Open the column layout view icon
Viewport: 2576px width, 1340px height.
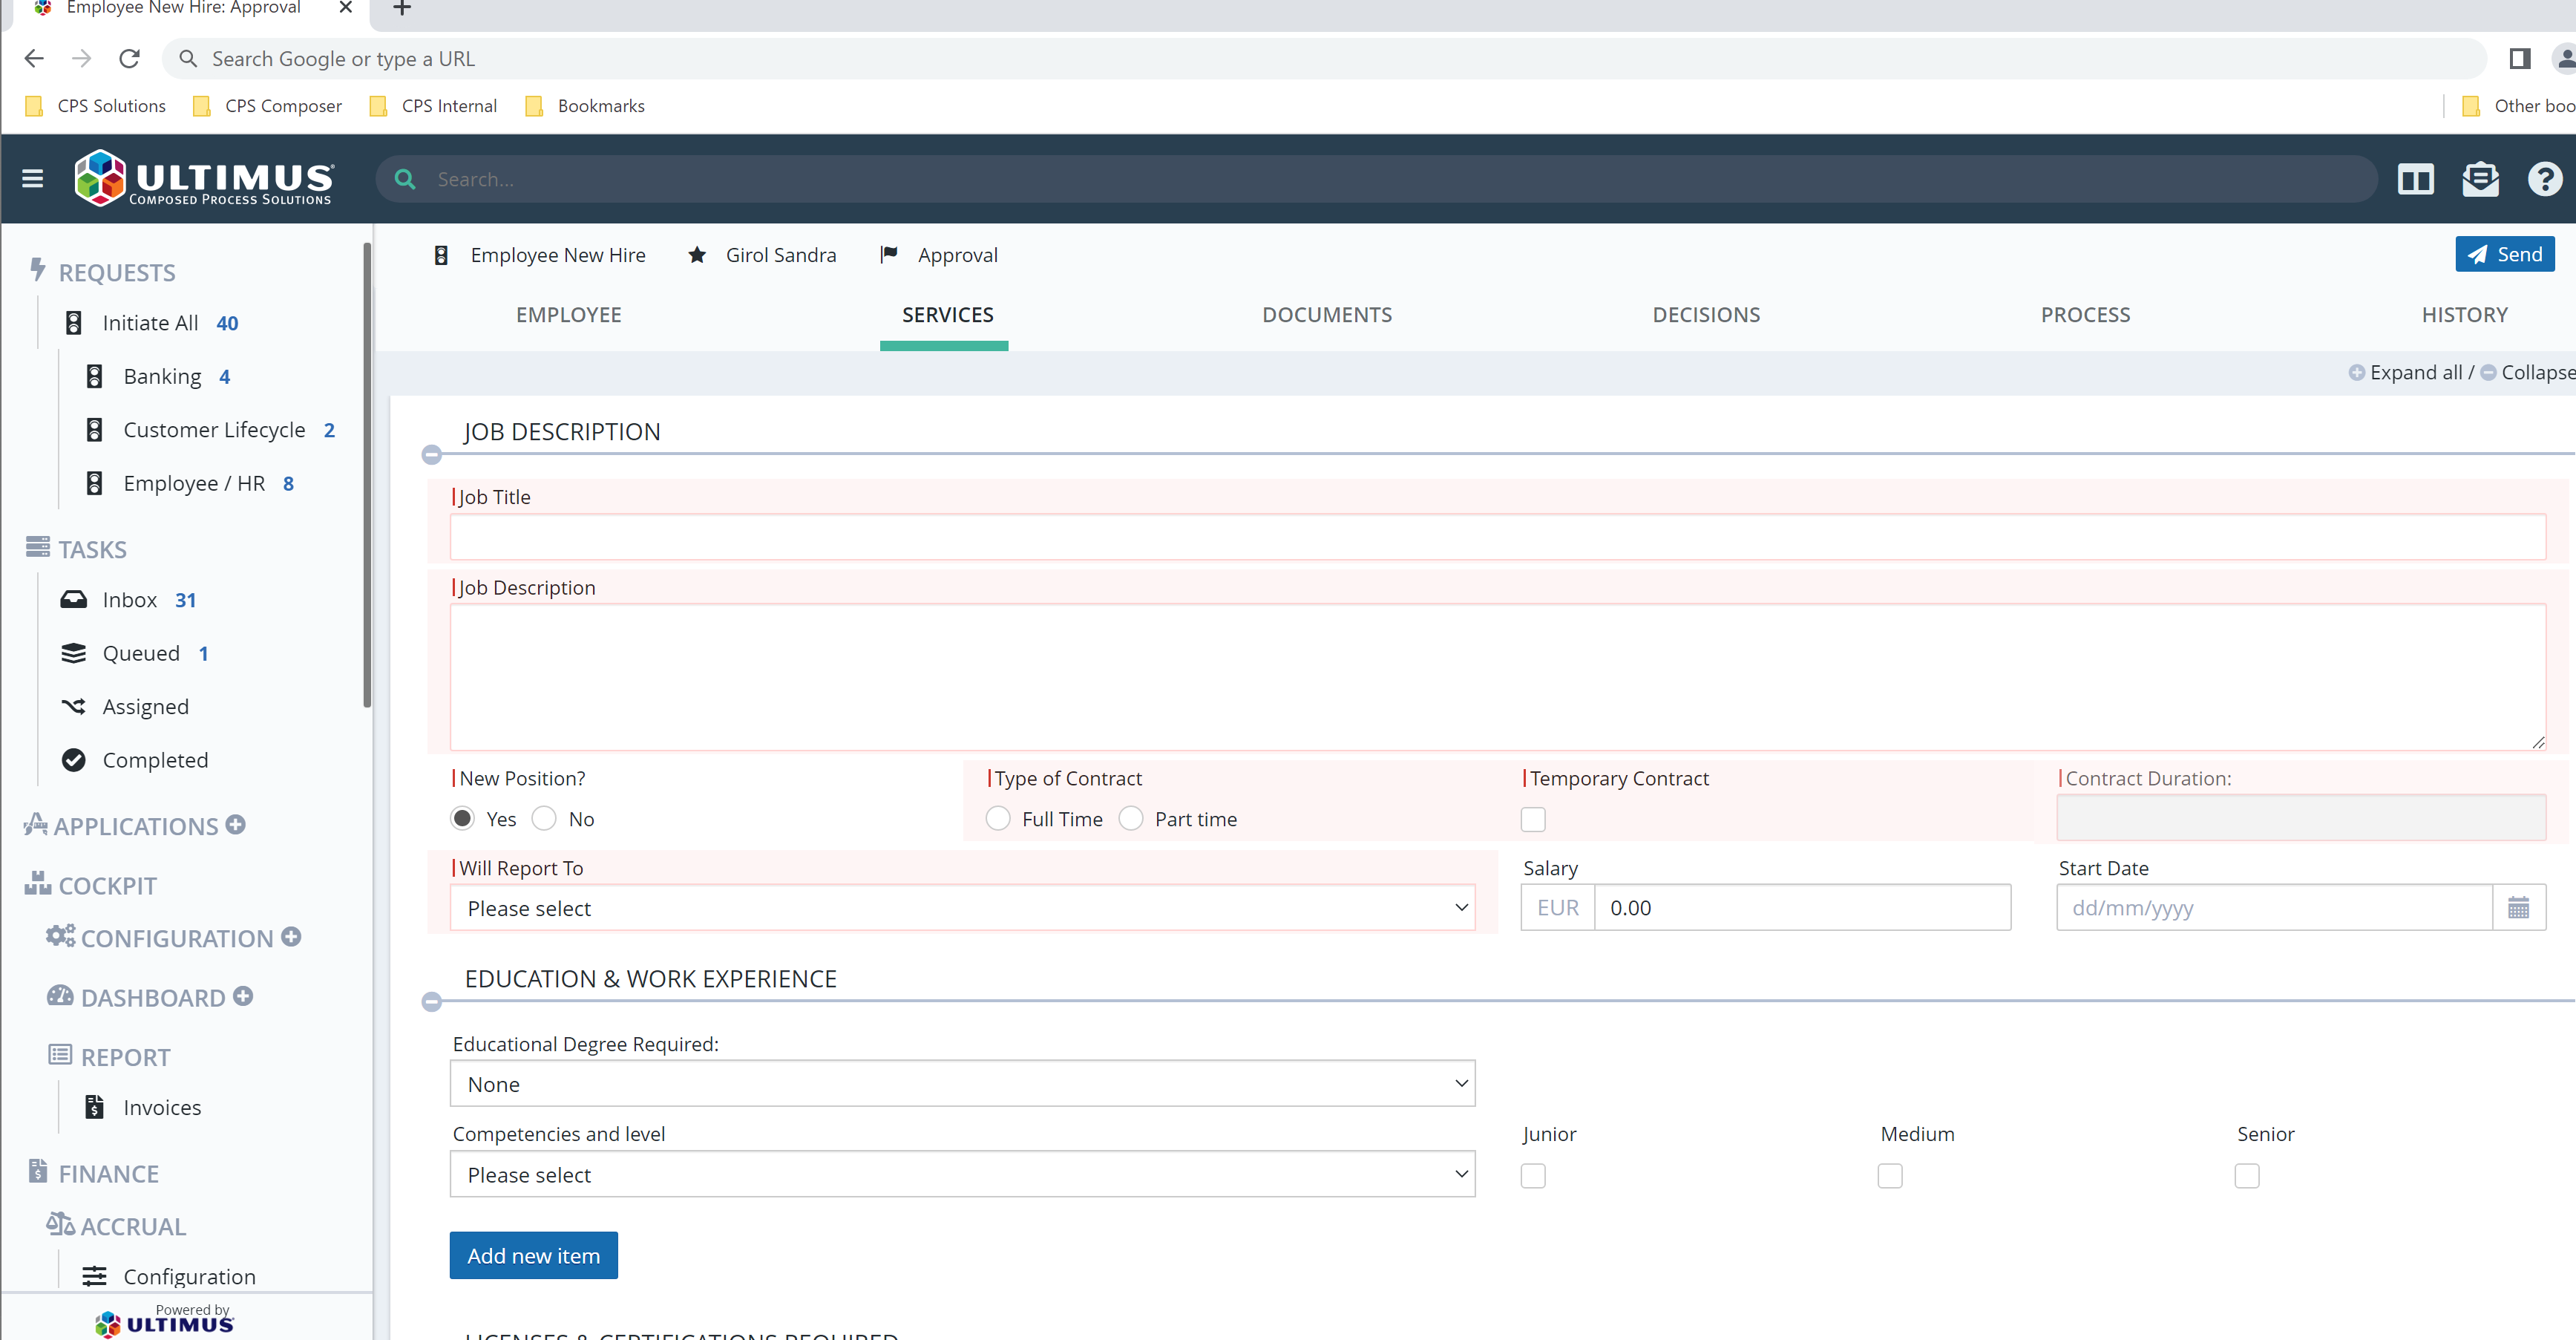click(2416, 179)
